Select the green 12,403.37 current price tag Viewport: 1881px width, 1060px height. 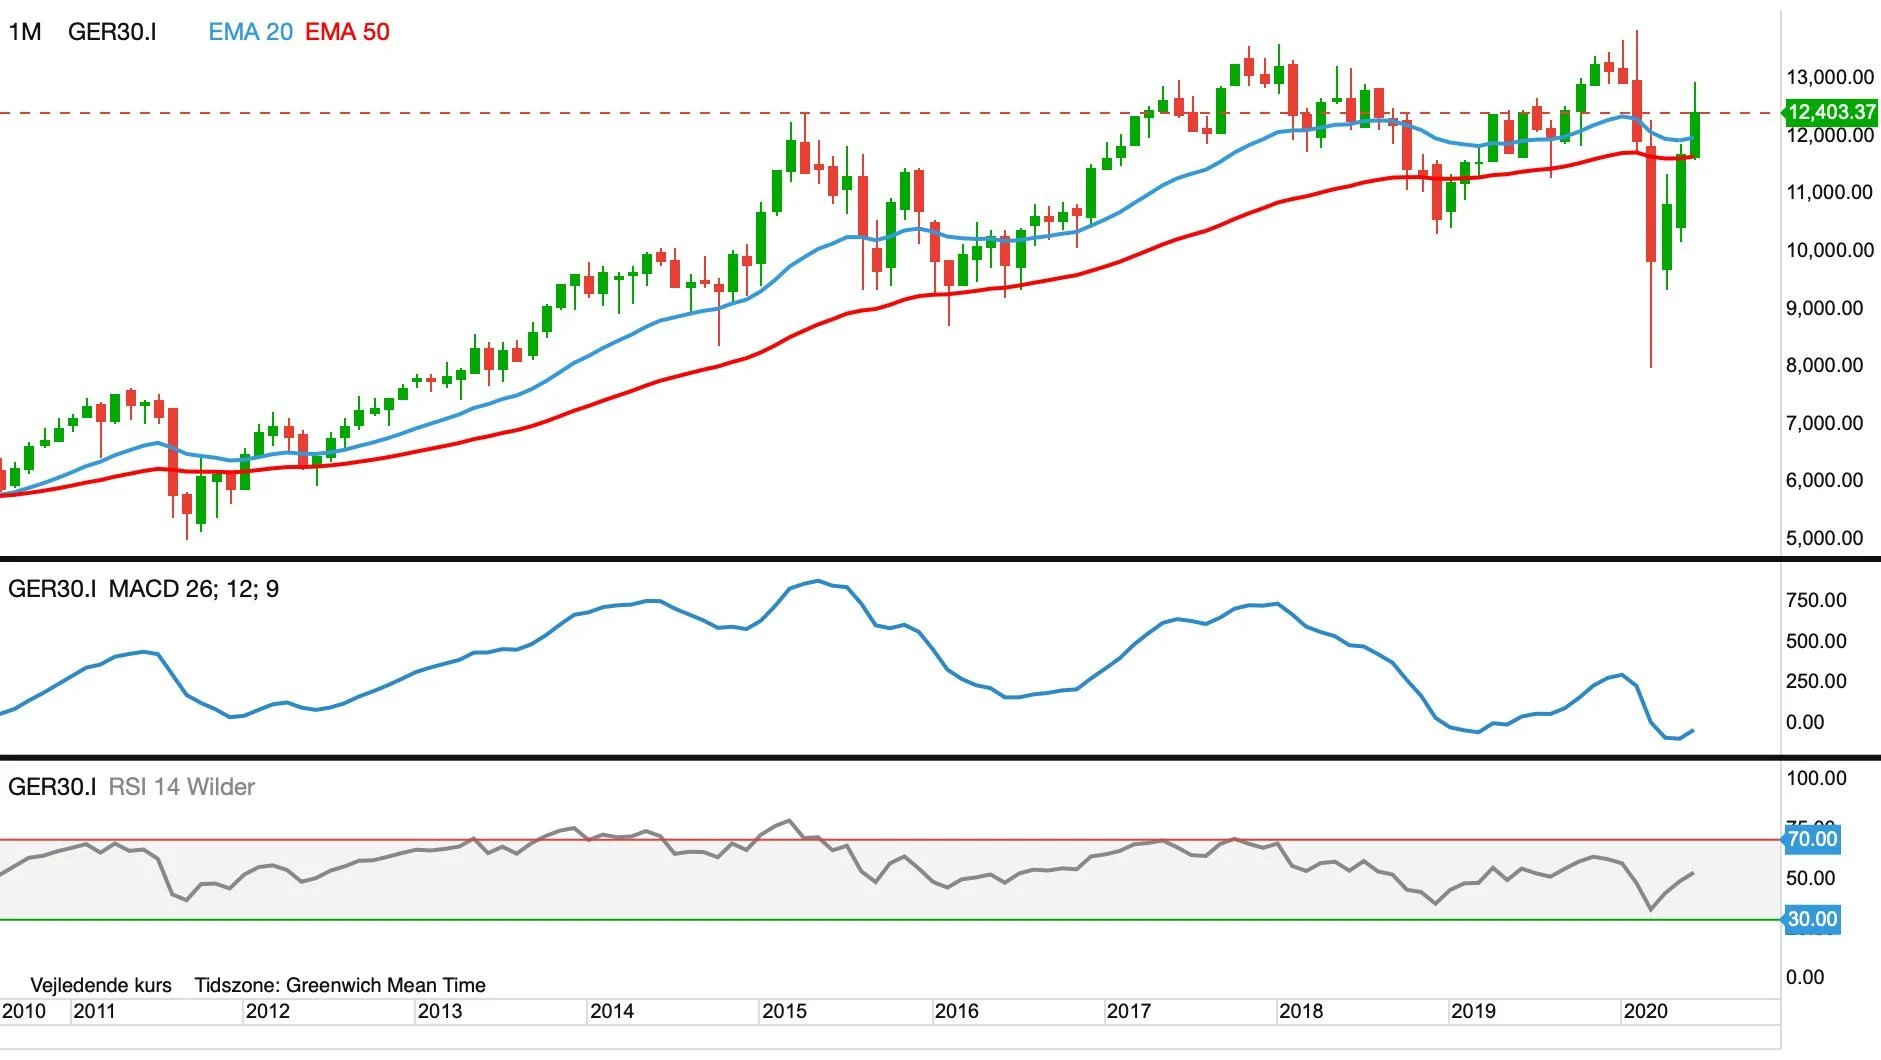tap(1830, 112)
